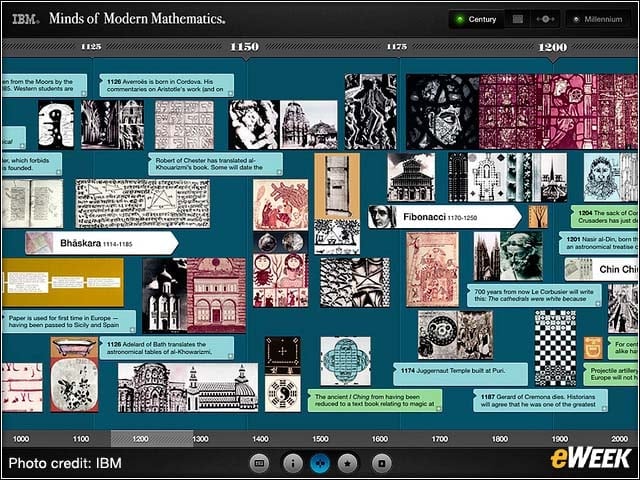Open the Fibonacci 1170-1250 banner
Viewport: 640px width, 480px height.
pos(444,217)
